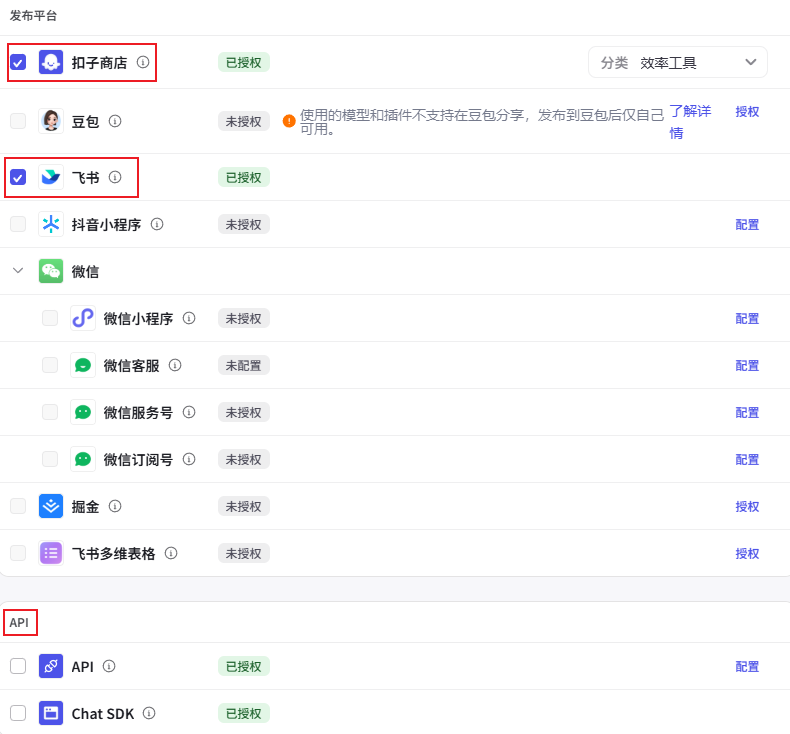Click the 抖音小程序 icon

pyautogui.click(x=51, y=224)
